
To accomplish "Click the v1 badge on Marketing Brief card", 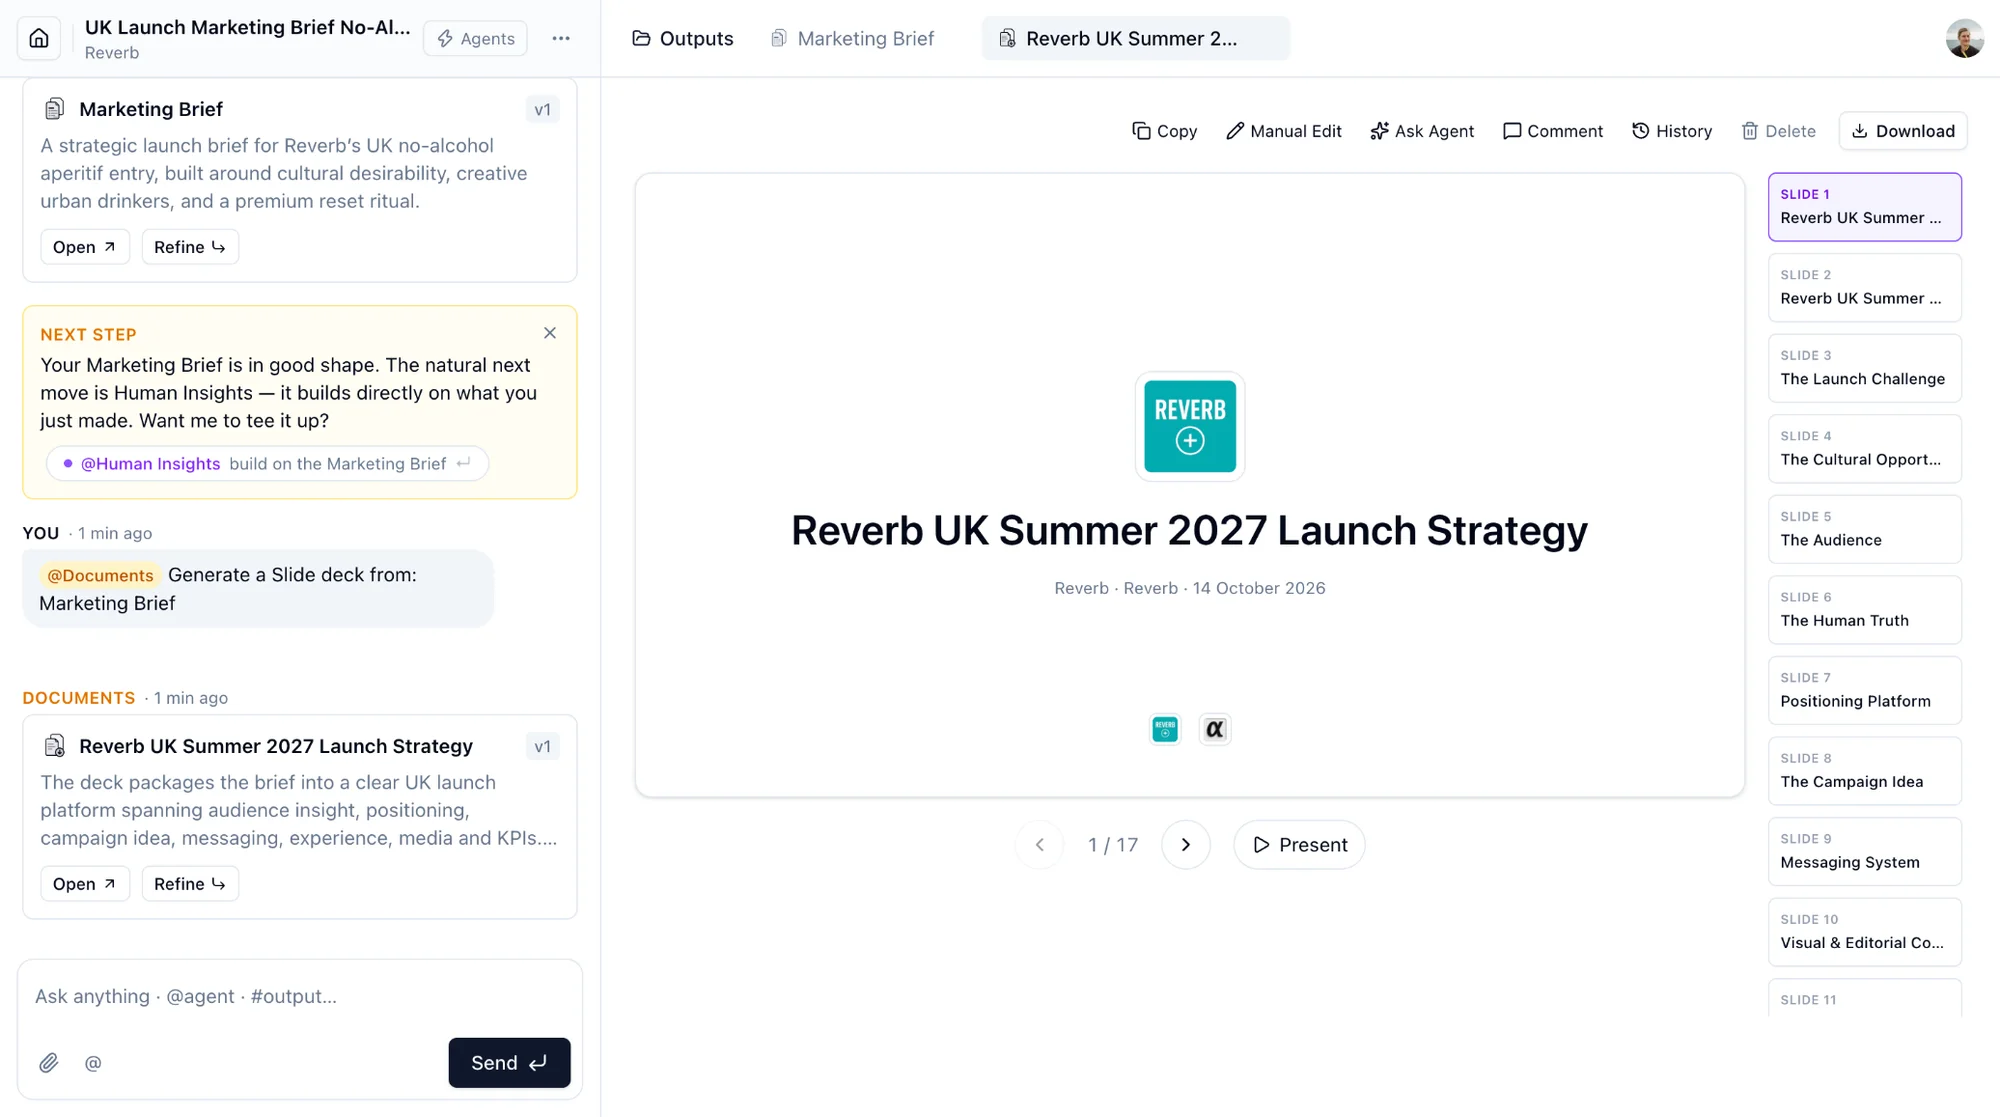I will (x=542, y=110).
